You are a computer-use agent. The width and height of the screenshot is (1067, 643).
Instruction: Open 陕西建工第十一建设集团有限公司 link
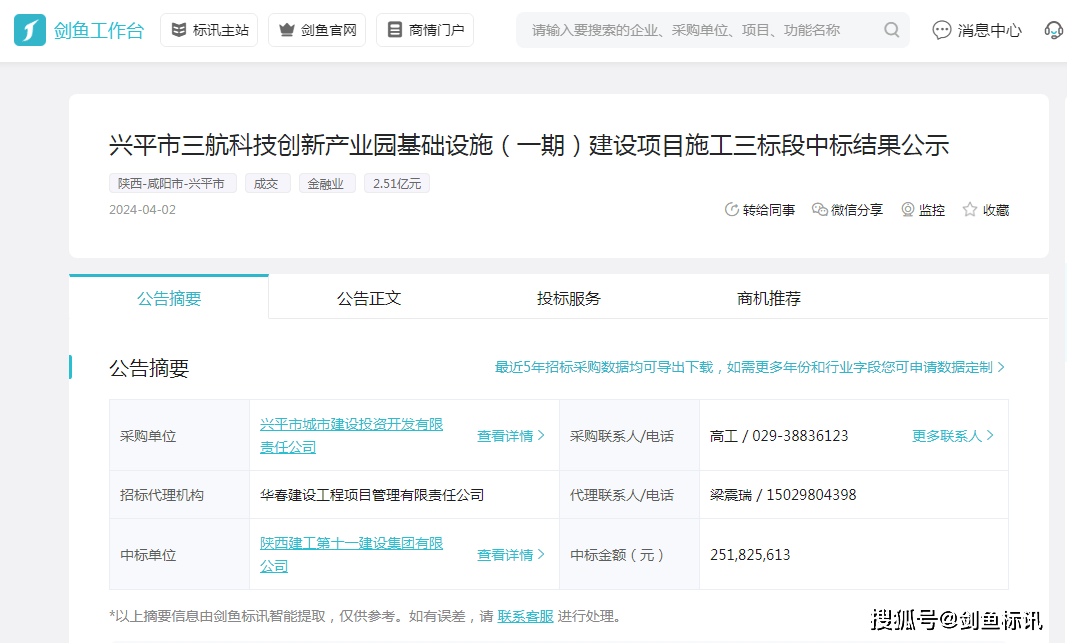[351, 555]
